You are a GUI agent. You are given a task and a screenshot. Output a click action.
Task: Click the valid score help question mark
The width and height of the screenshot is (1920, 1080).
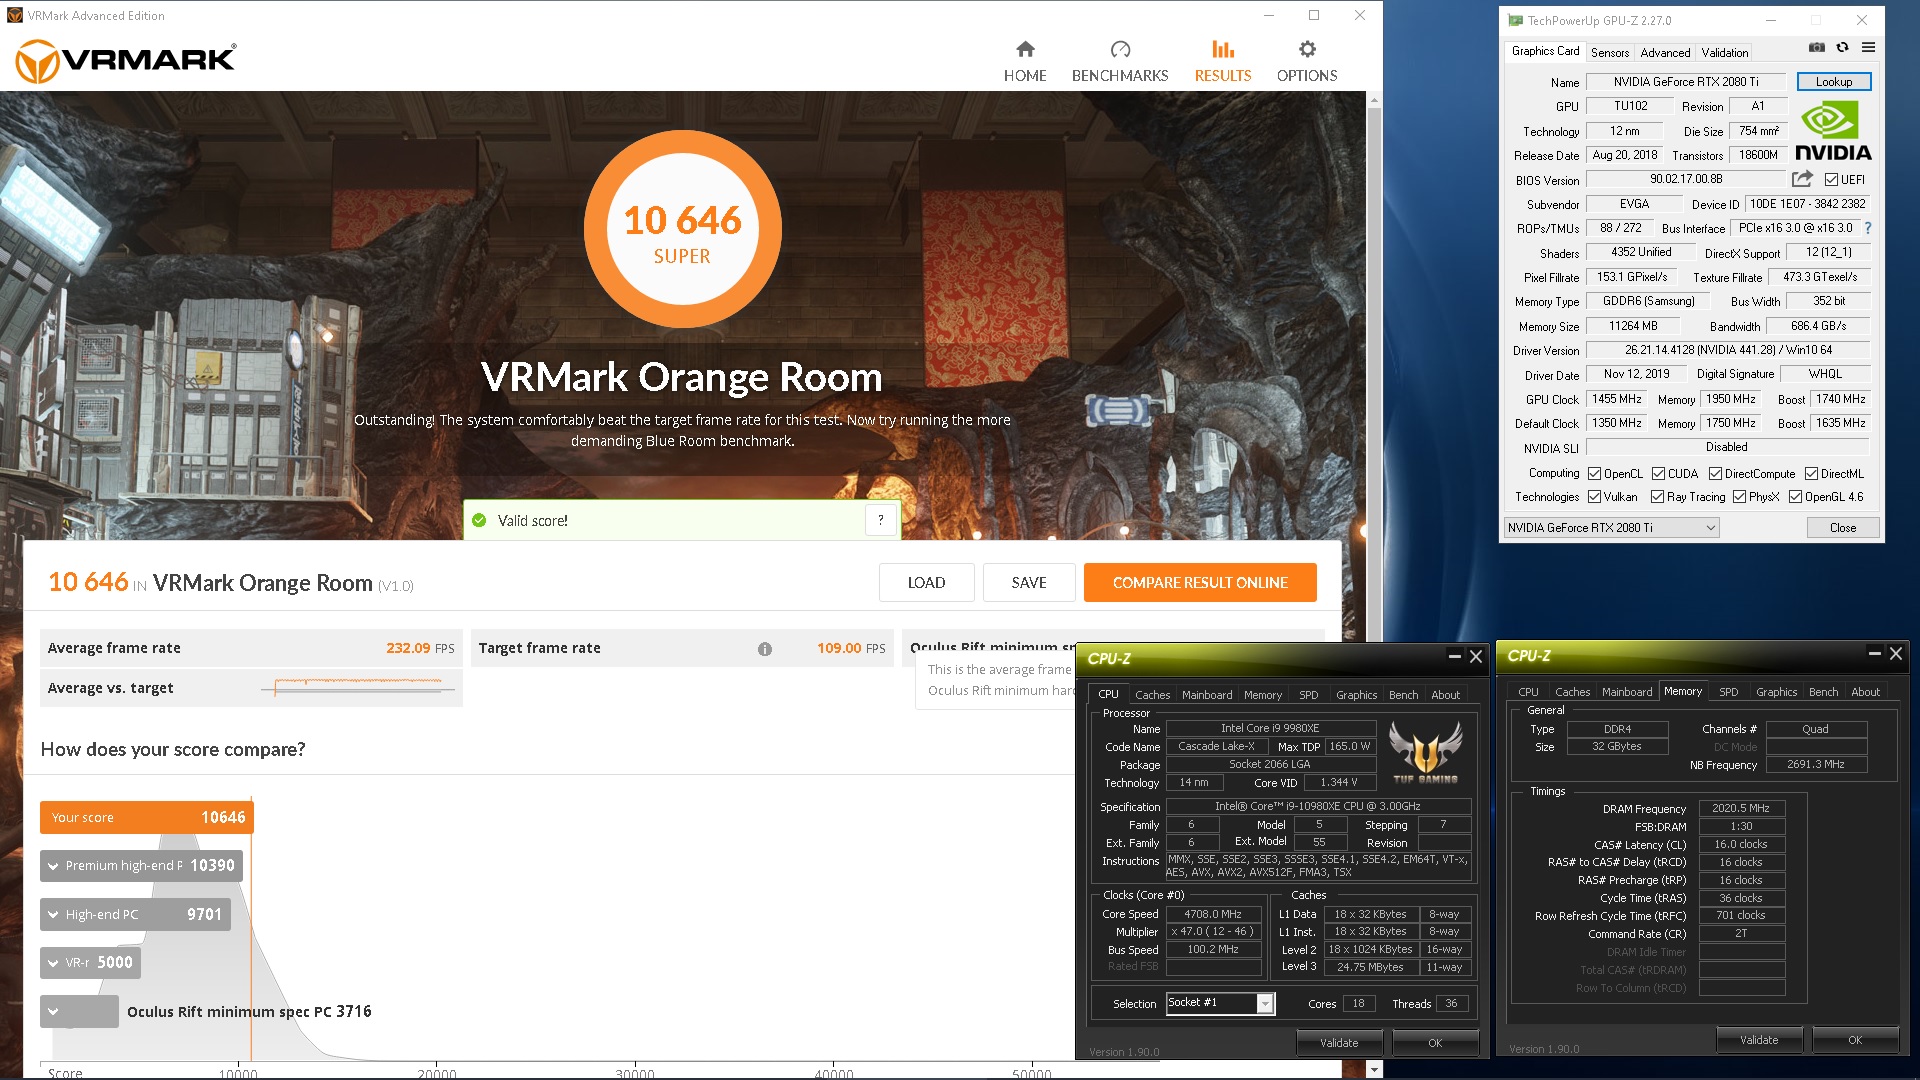pos(880,520)
